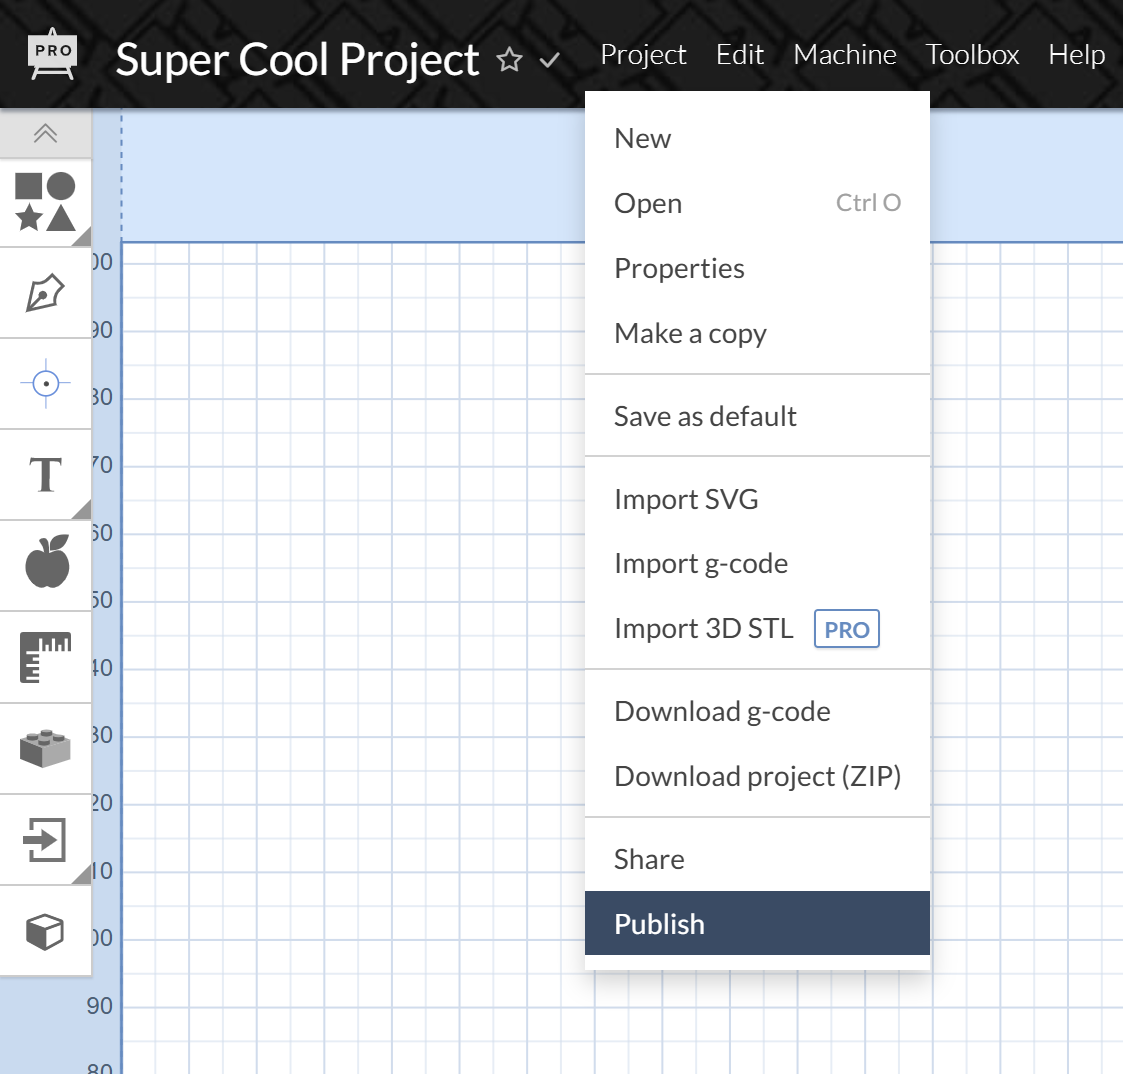Open the ruler box generator tool
1123x1074 pixels.
pos(45,656)
